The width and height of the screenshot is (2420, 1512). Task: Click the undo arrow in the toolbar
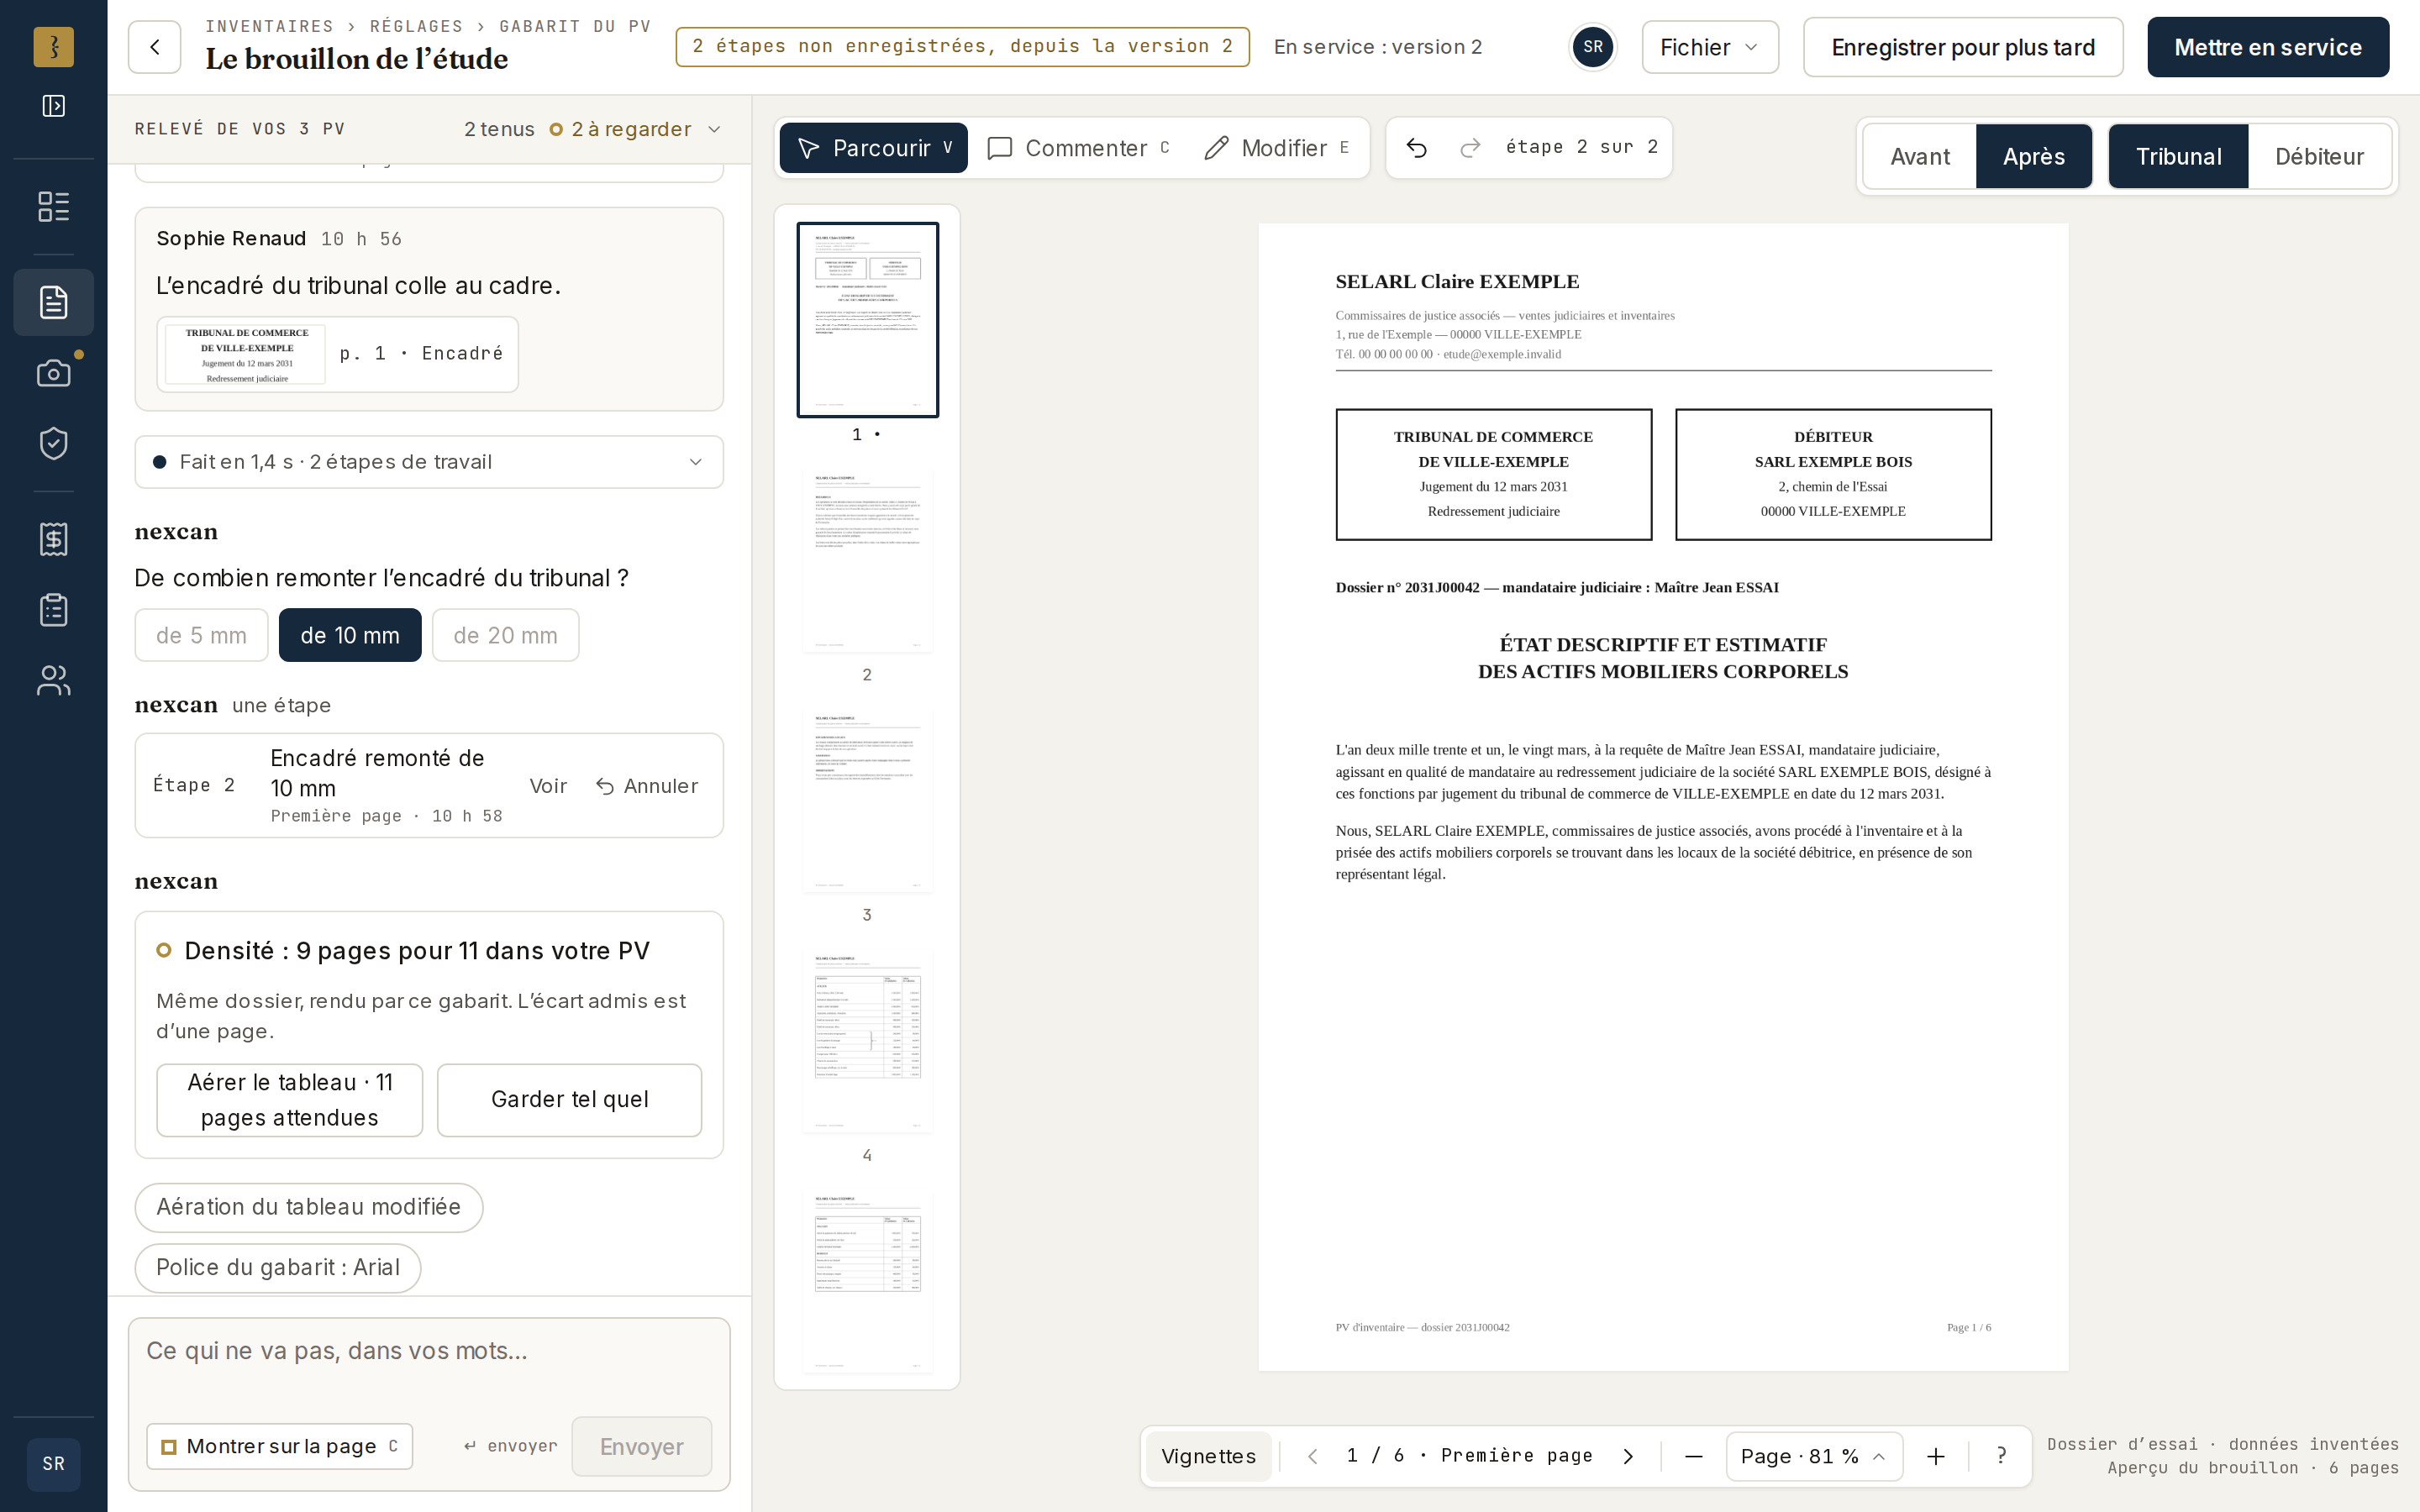click(x=1417, y=148)
